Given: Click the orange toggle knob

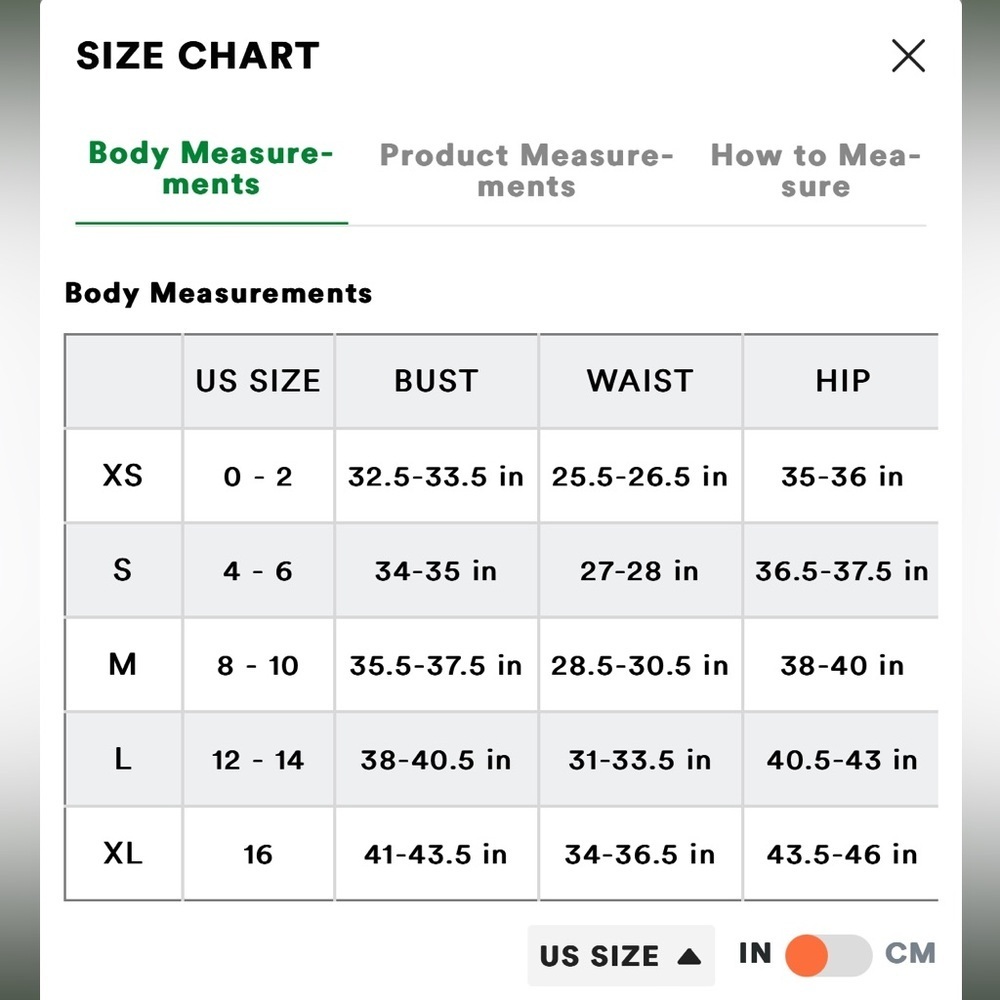Looking at the screenshot, I should (x=806, y=955).
